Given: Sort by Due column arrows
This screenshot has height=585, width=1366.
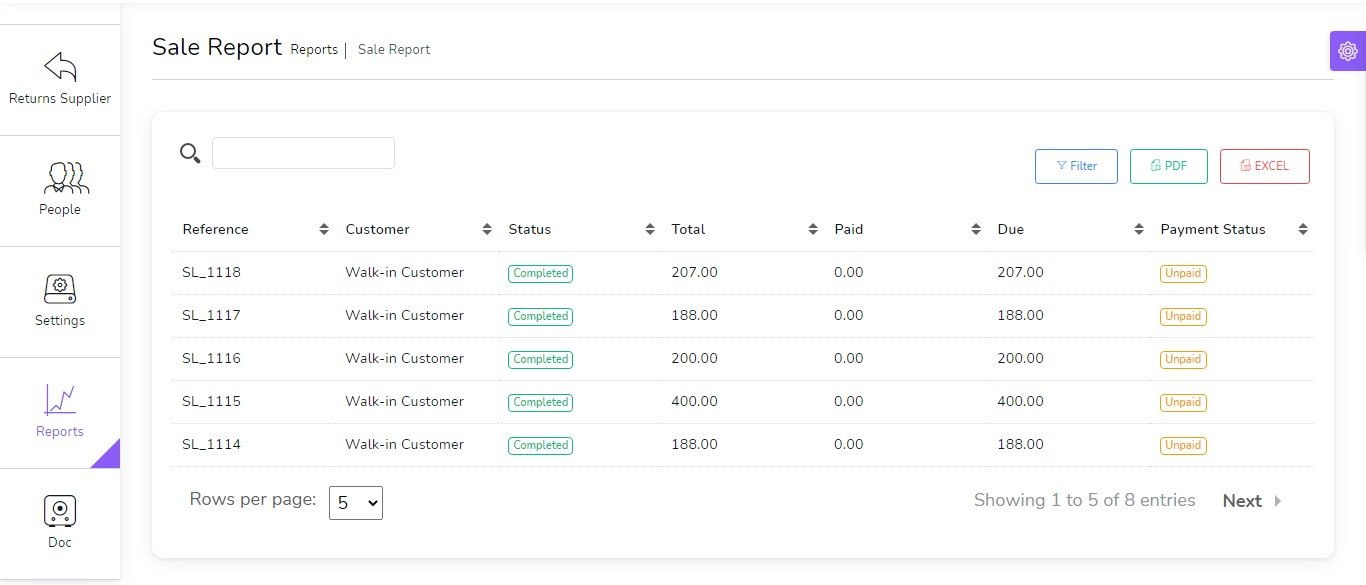Looking at the screenshot, I should click(x=1139, y=230).
